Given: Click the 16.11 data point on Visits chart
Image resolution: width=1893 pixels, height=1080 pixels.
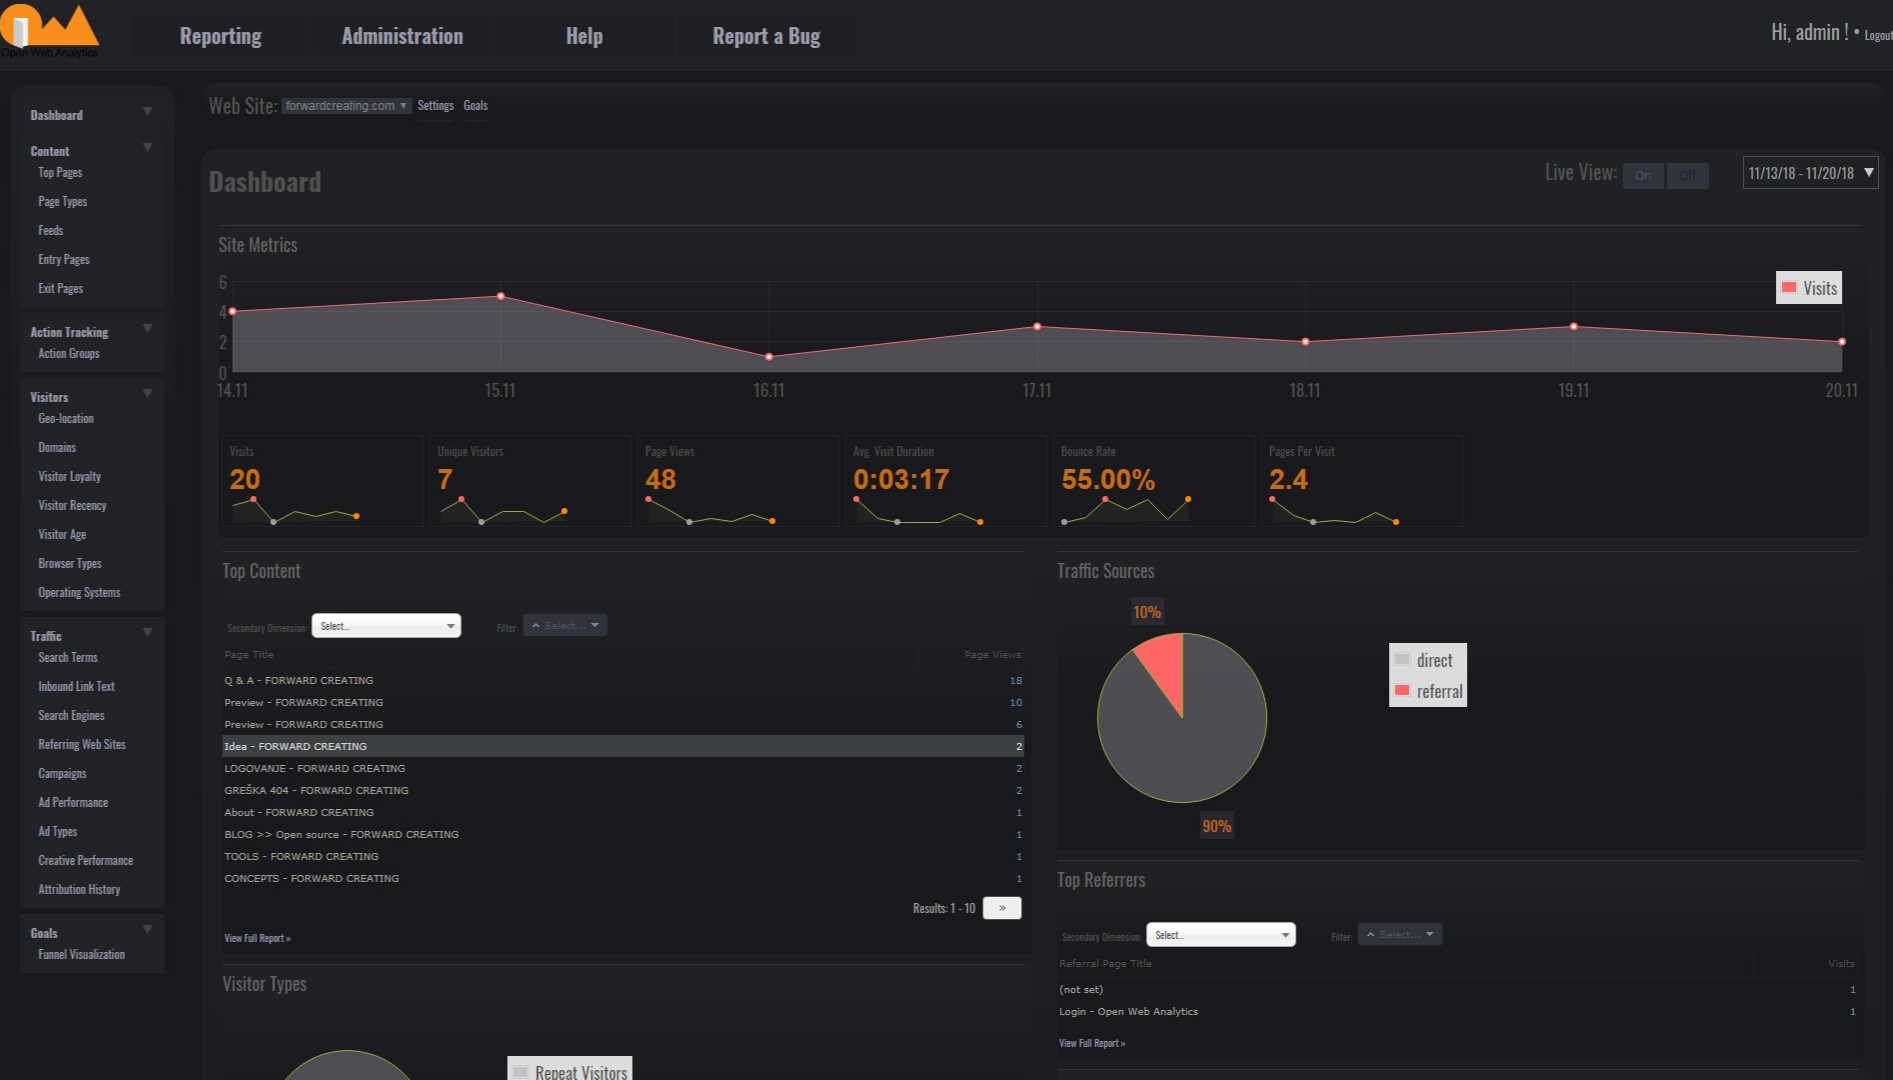Looking at the screenshot, I should click(x=769, y=356).
